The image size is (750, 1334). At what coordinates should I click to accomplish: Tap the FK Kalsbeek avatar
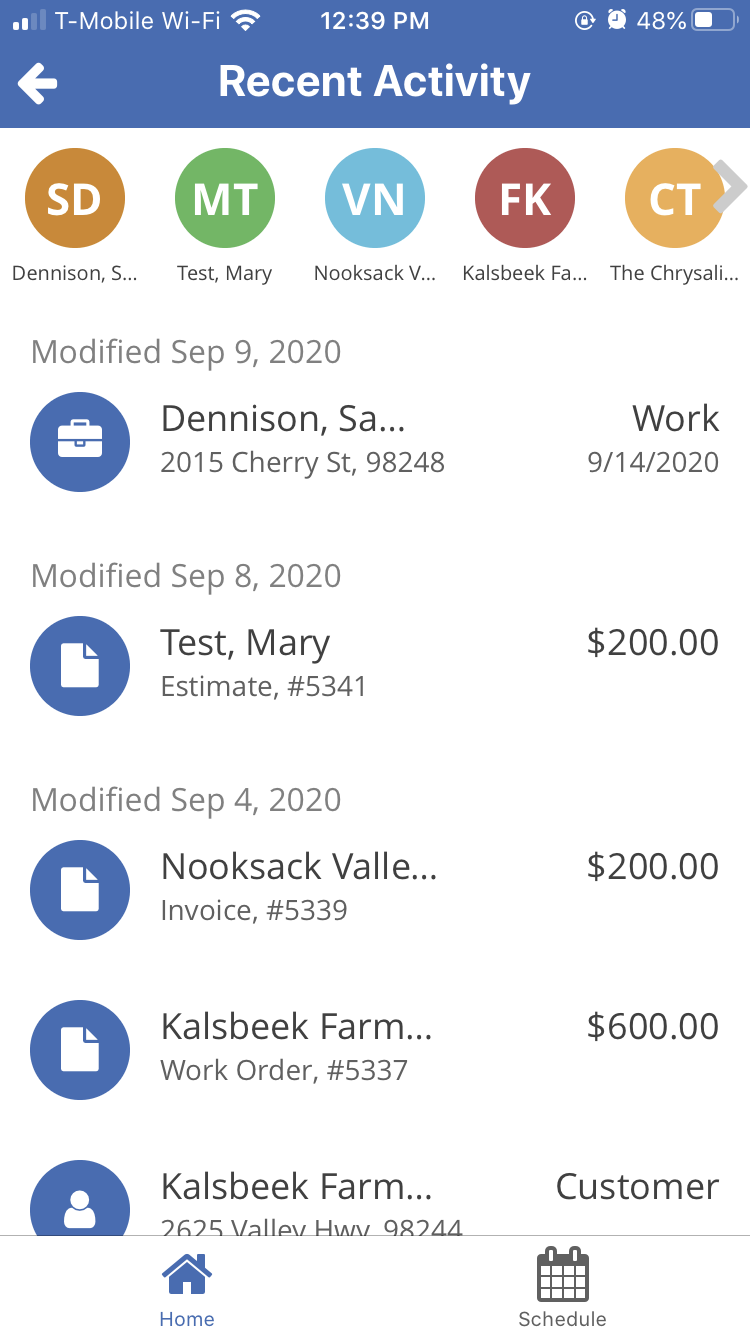pos(524,199)
